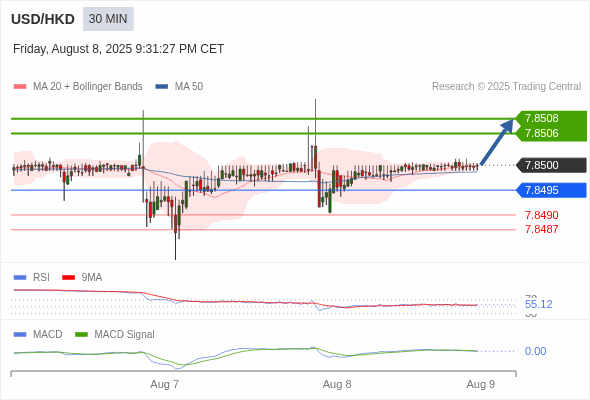Click the RSI legend label

pos(41,277)
